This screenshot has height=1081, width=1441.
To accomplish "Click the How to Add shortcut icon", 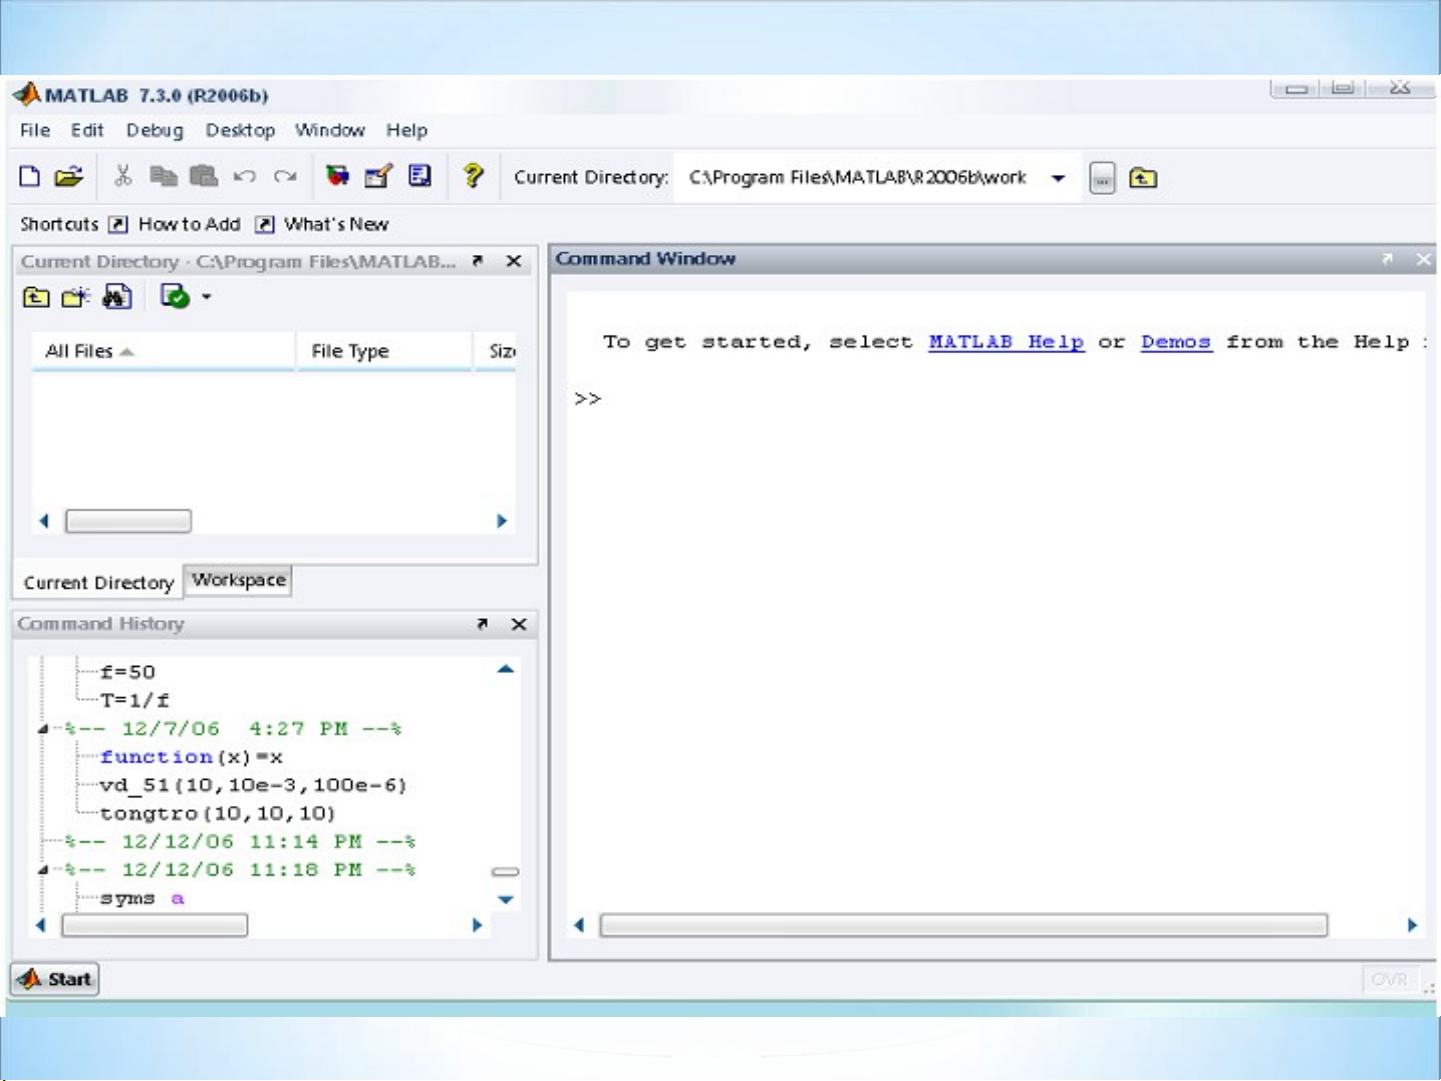I will [118, 224].
